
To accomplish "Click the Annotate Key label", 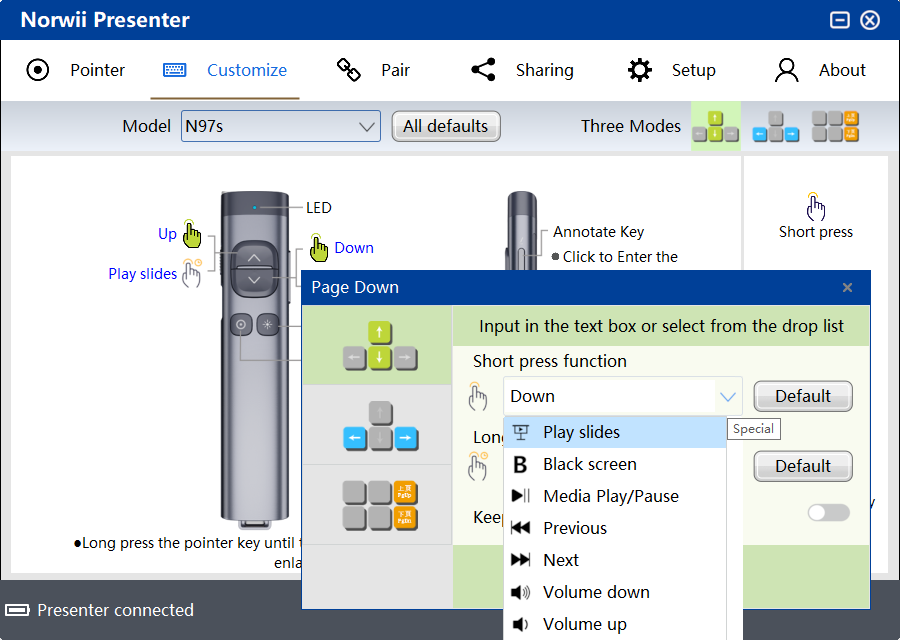I will (x=598, y=232).
